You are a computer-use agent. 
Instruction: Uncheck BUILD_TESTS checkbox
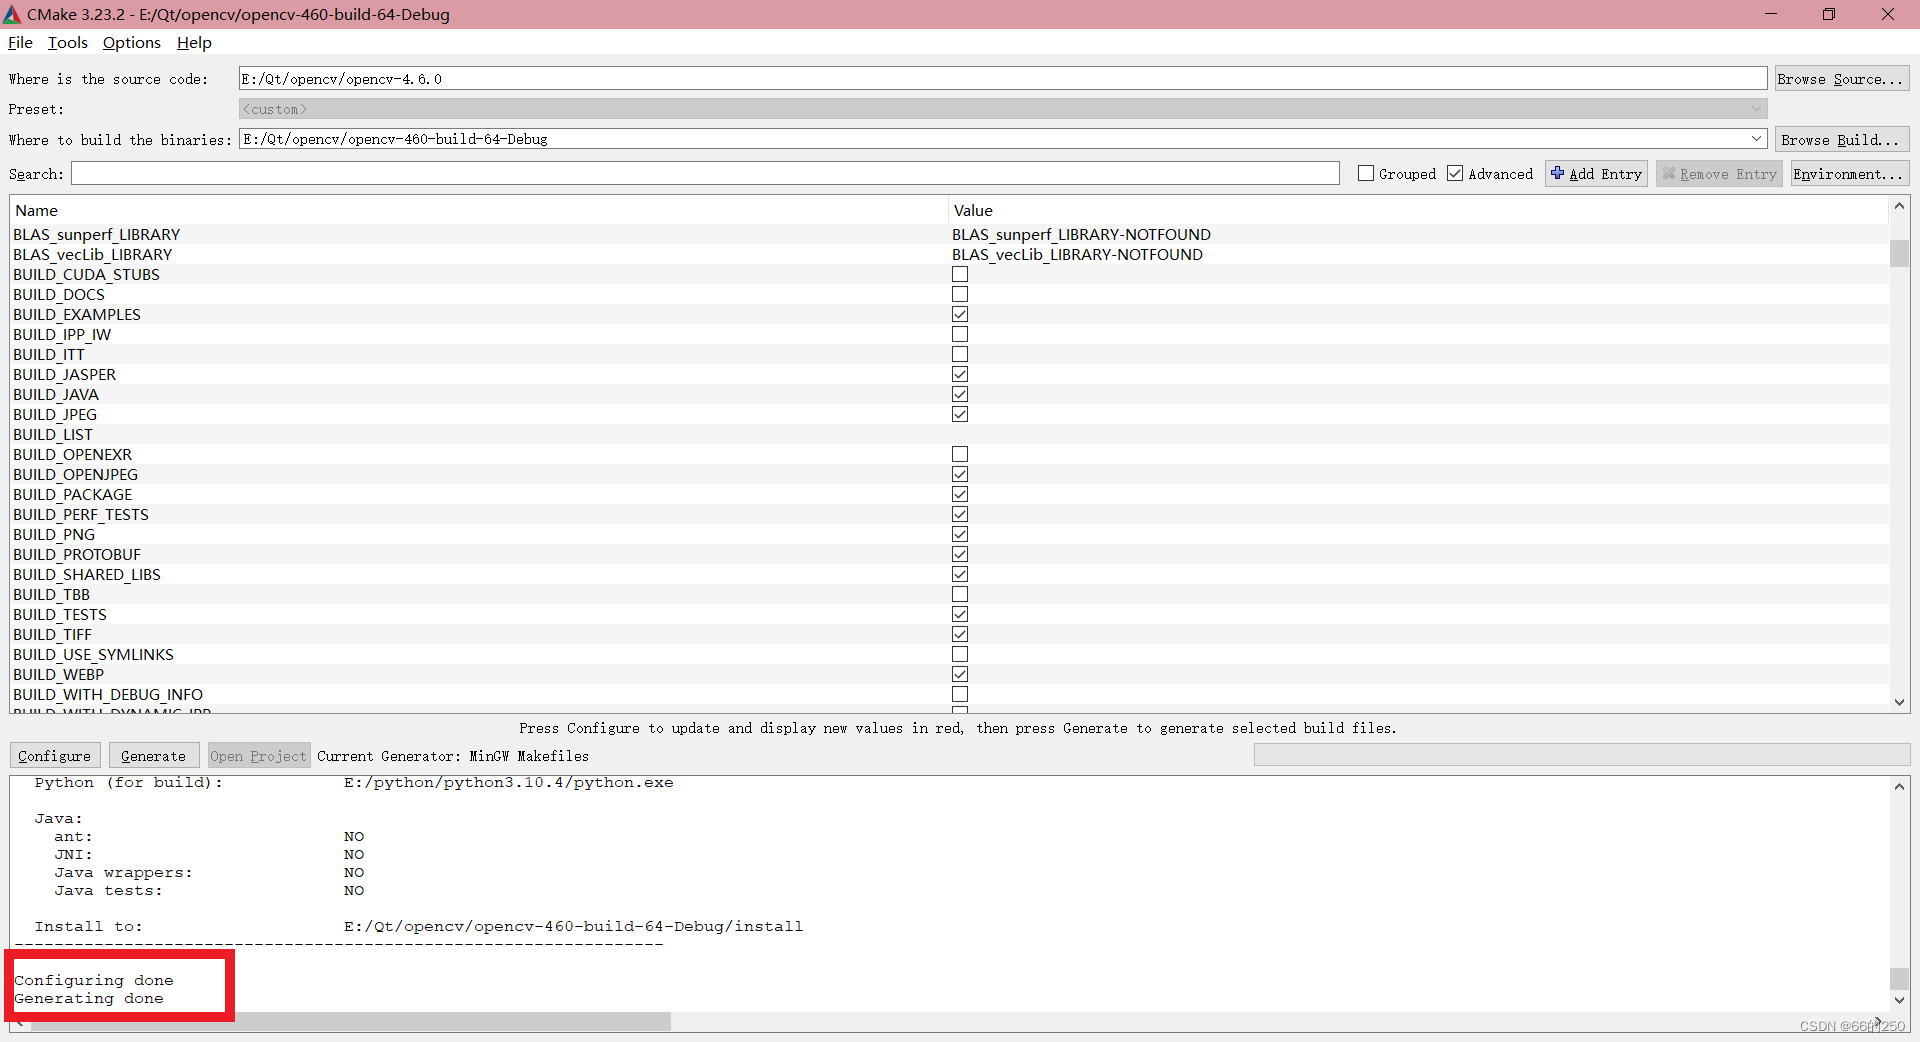960,614
